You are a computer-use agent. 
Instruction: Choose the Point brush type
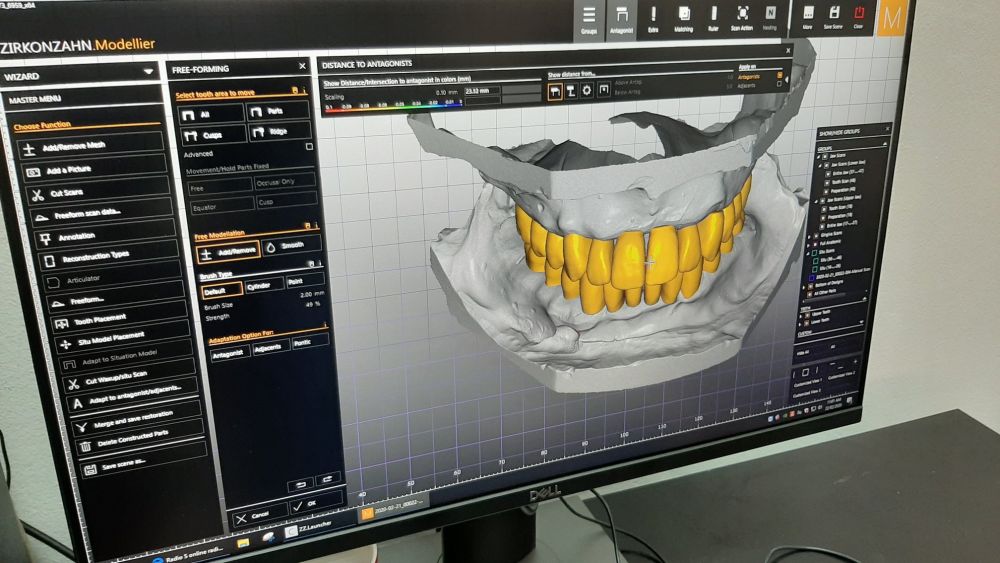pyautogui.click(x=304, y=281)
